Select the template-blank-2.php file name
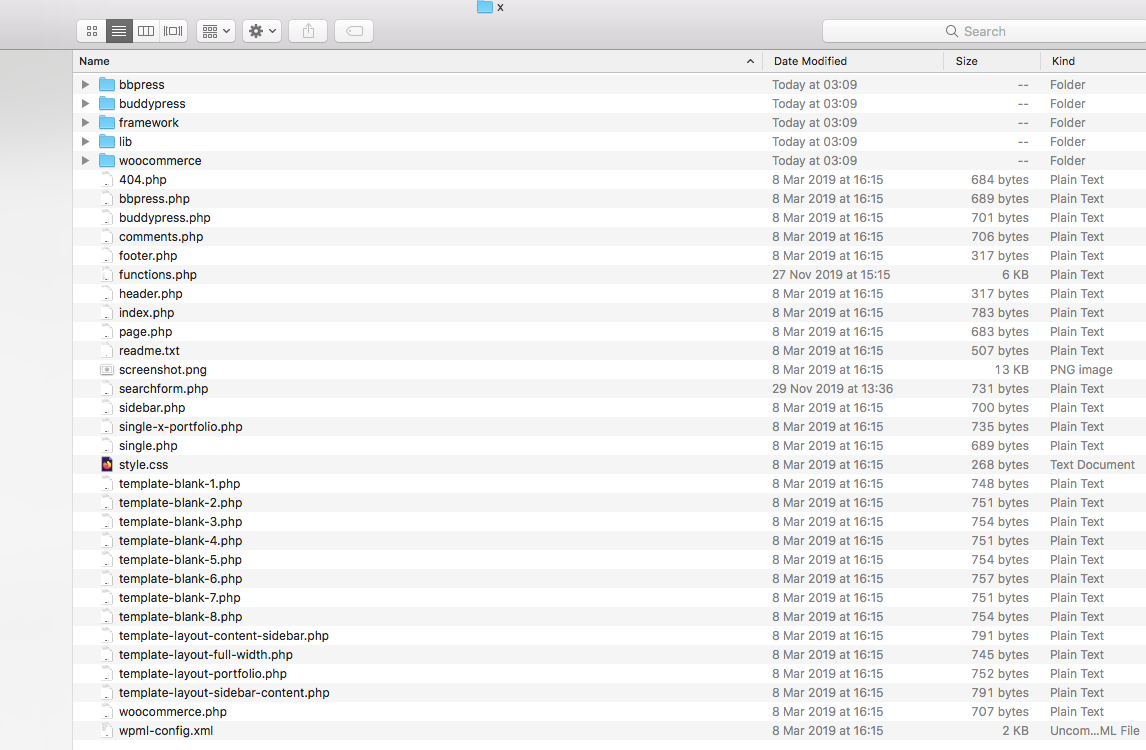1146x750 pixels. (x=181, y=503)
